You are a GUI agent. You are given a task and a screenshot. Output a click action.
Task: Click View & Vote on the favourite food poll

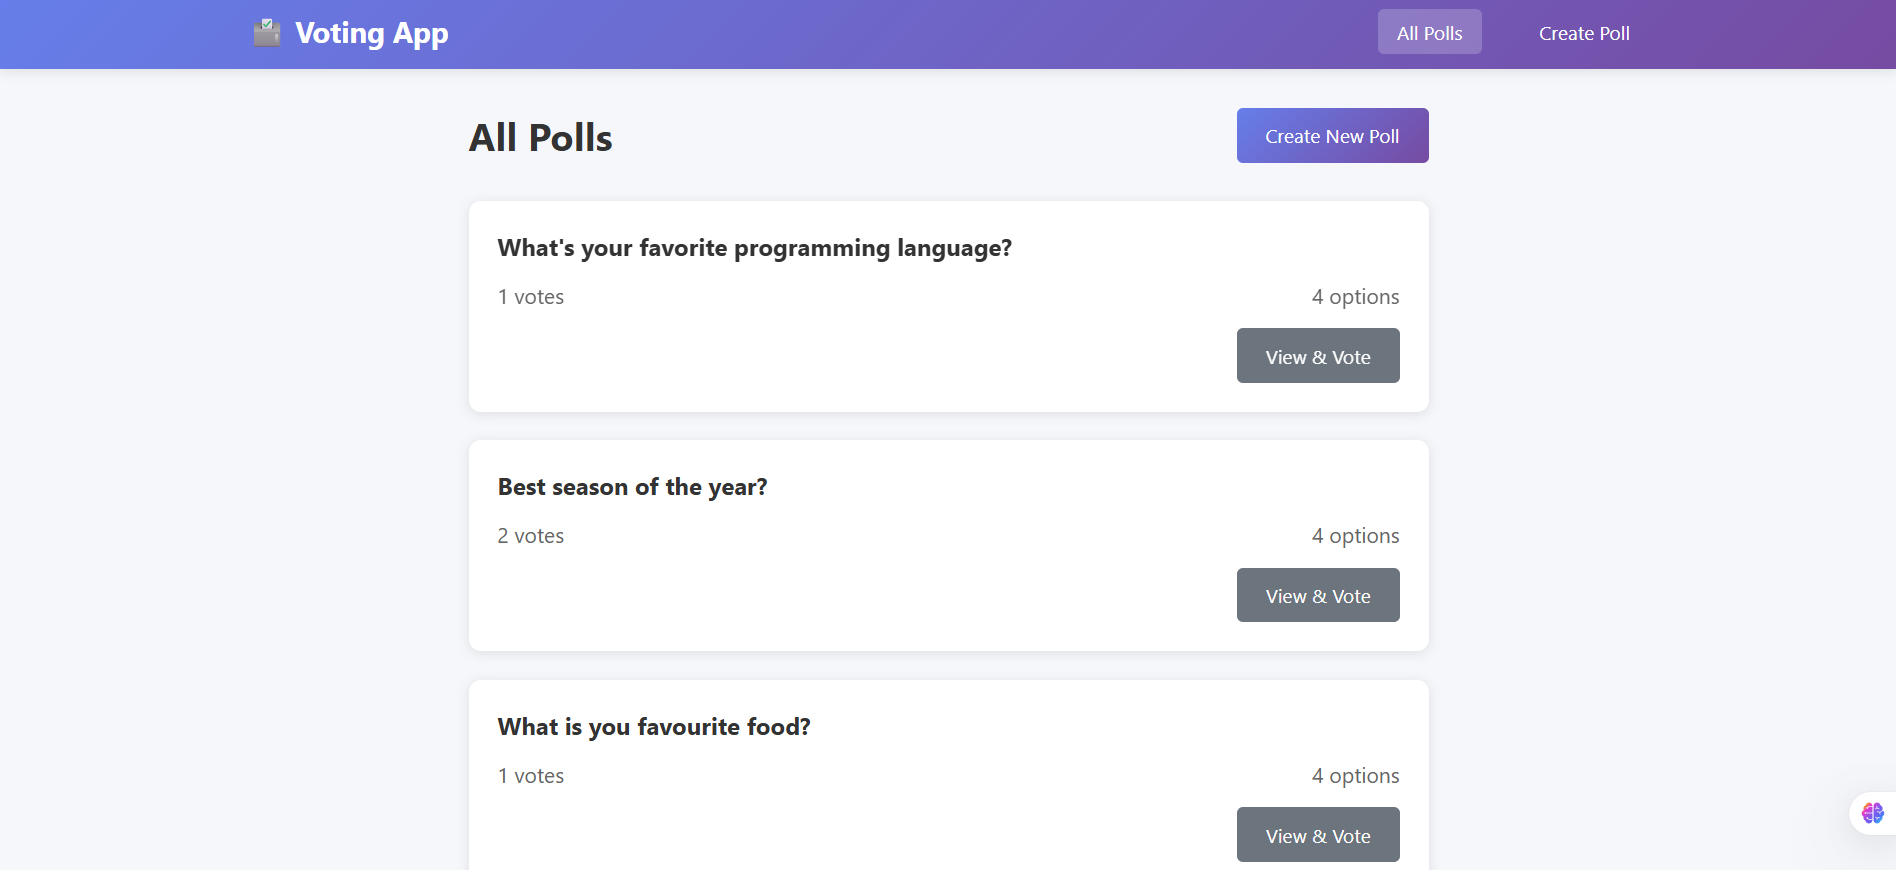click(1318, 835)
